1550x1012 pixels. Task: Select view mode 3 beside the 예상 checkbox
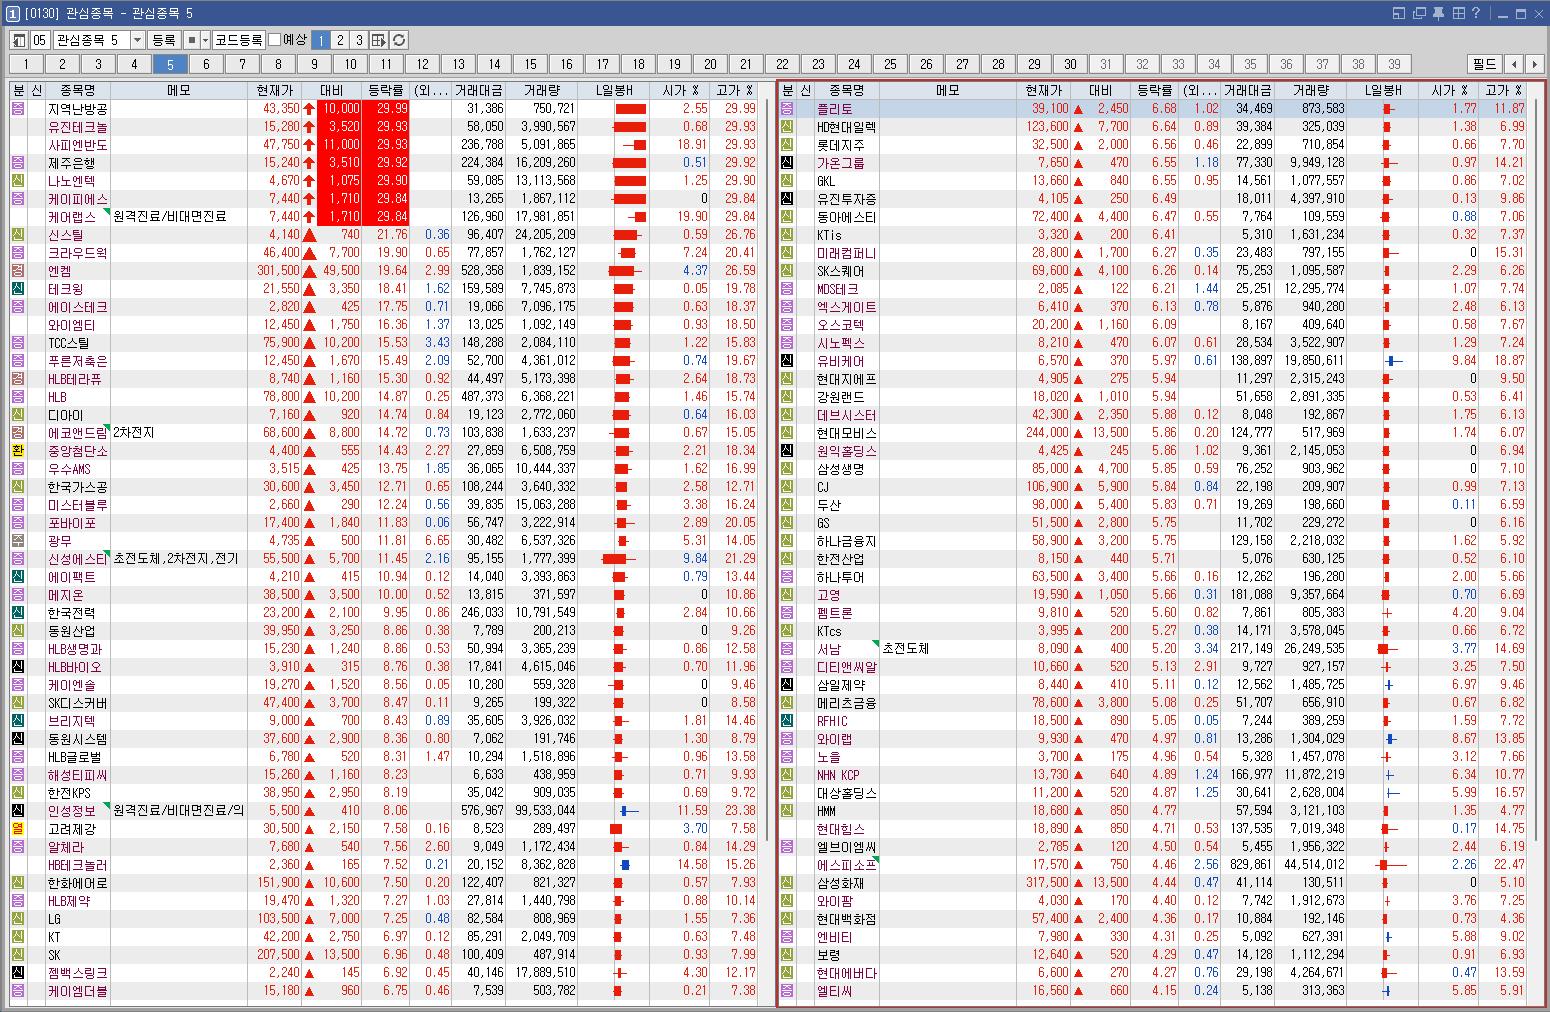(x=359, y=40)
